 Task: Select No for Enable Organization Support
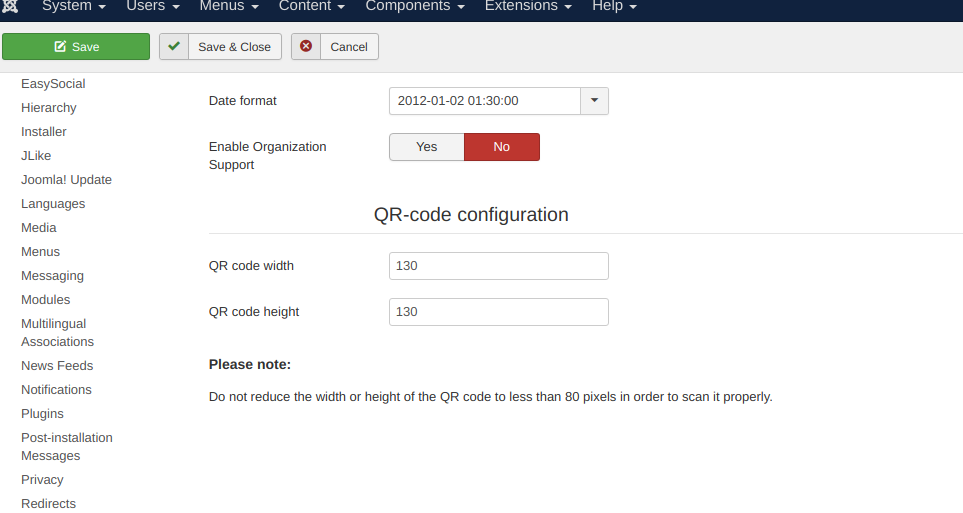501,147
